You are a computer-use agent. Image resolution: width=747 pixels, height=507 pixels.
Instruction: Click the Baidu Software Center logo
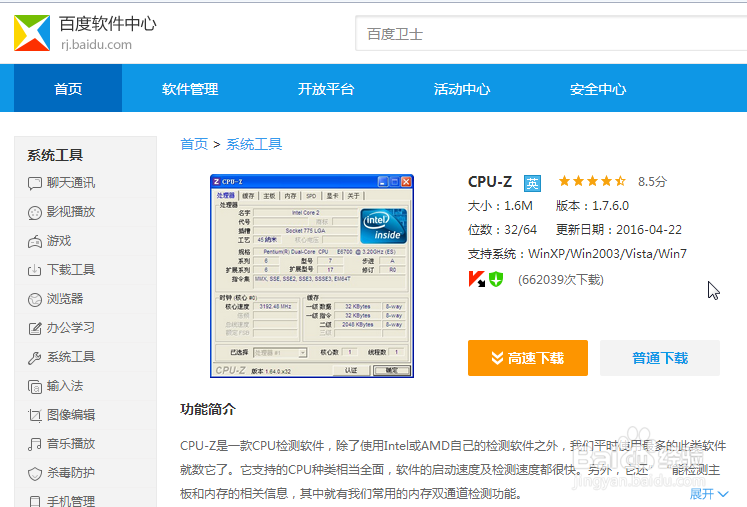[32, 33]
